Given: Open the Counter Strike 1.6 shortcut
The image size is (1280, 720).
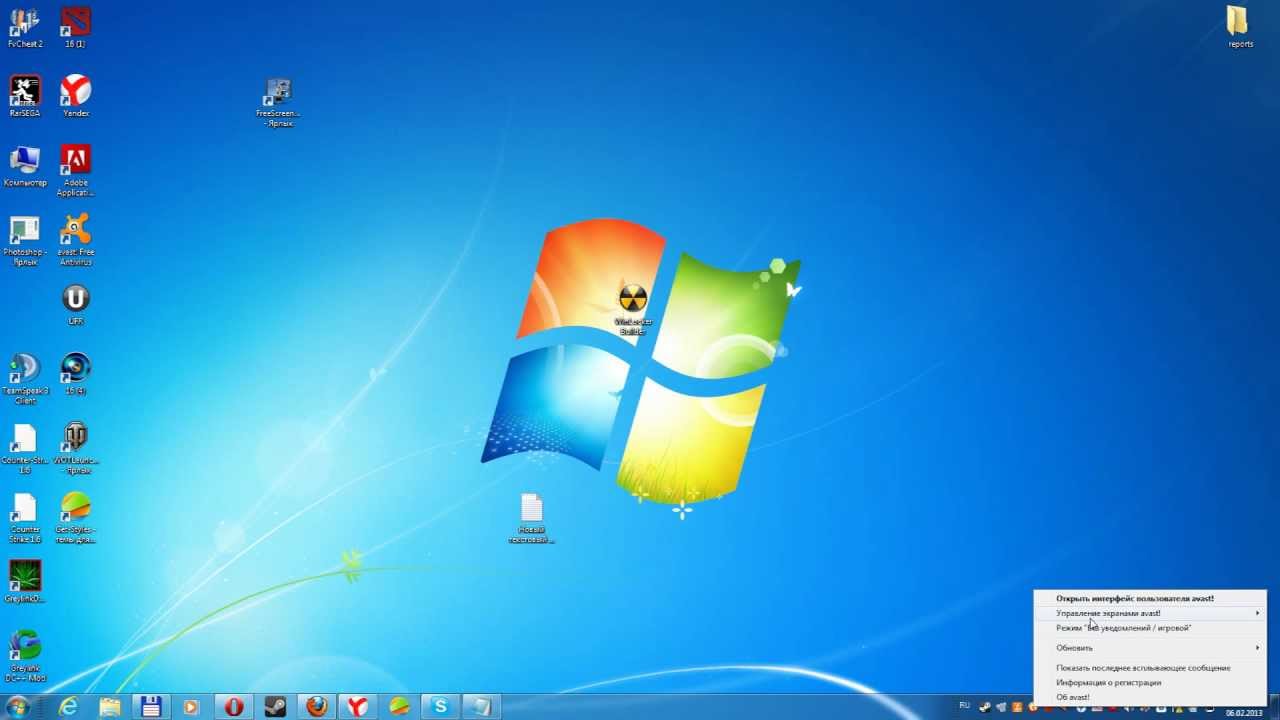Looking at the screenshot, I should point(25,519).
